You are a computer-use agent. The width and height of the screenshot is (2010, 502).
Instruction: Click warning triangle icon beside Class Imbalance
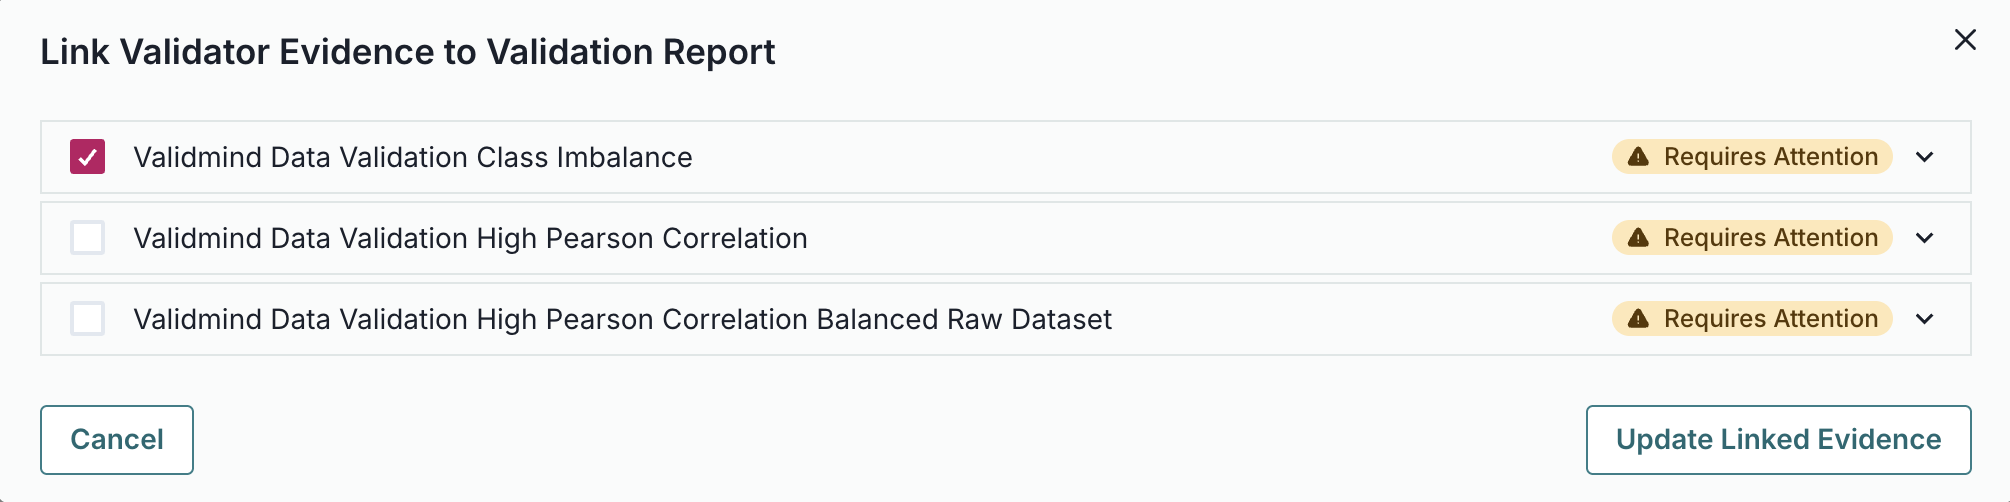click(x=1638, y=157)
